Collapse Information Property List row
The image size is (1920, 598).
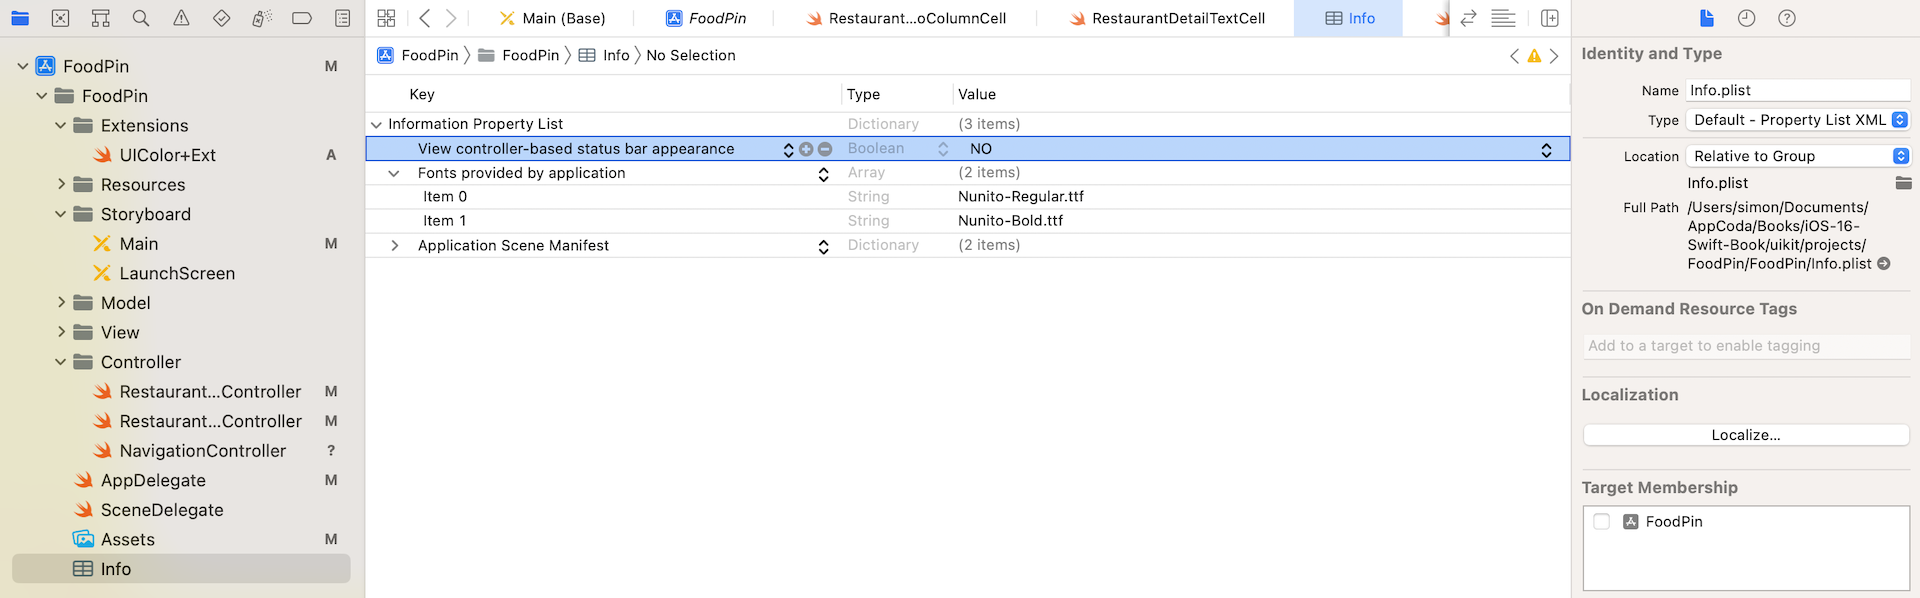tap(376, 125)
